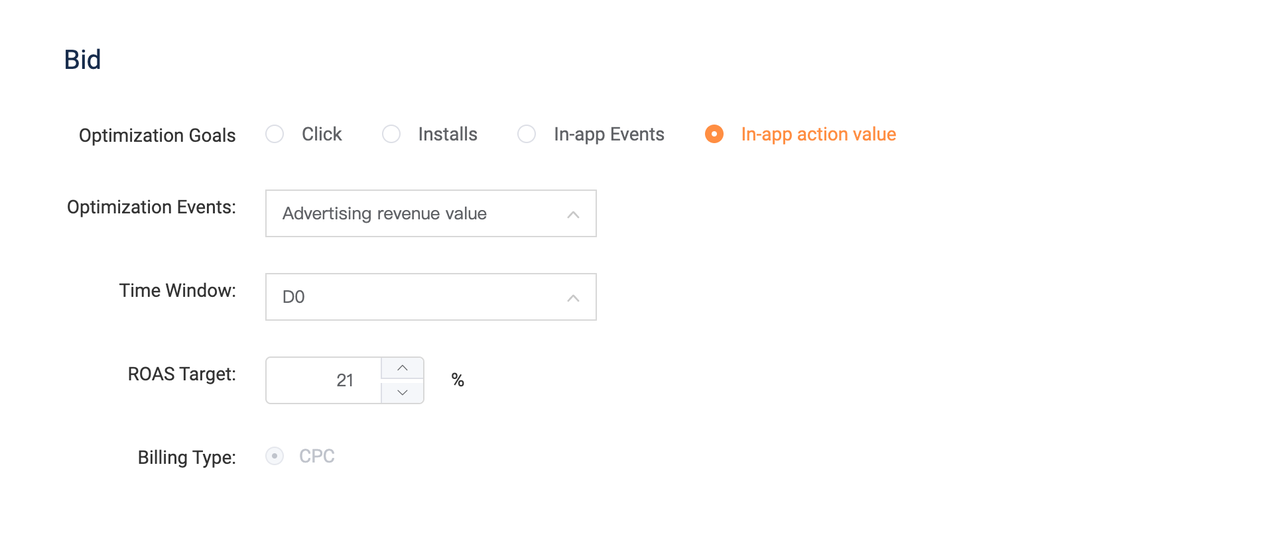Select the Click optimization goal radio button
The height and width of the screenshot is (546, 1280).
pos(275,134)
